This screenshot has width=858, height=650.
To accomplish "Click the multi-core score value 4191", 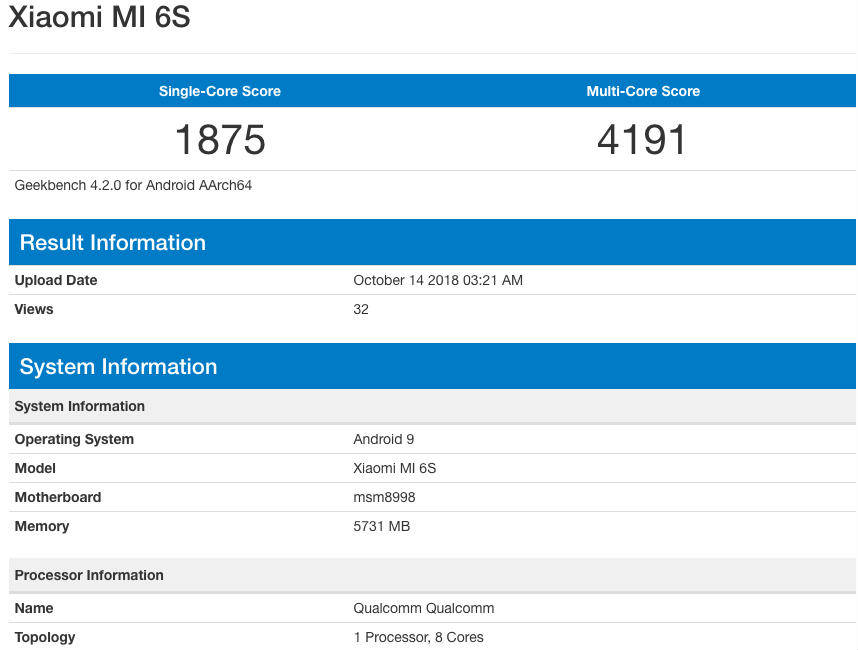I will 643,139.
